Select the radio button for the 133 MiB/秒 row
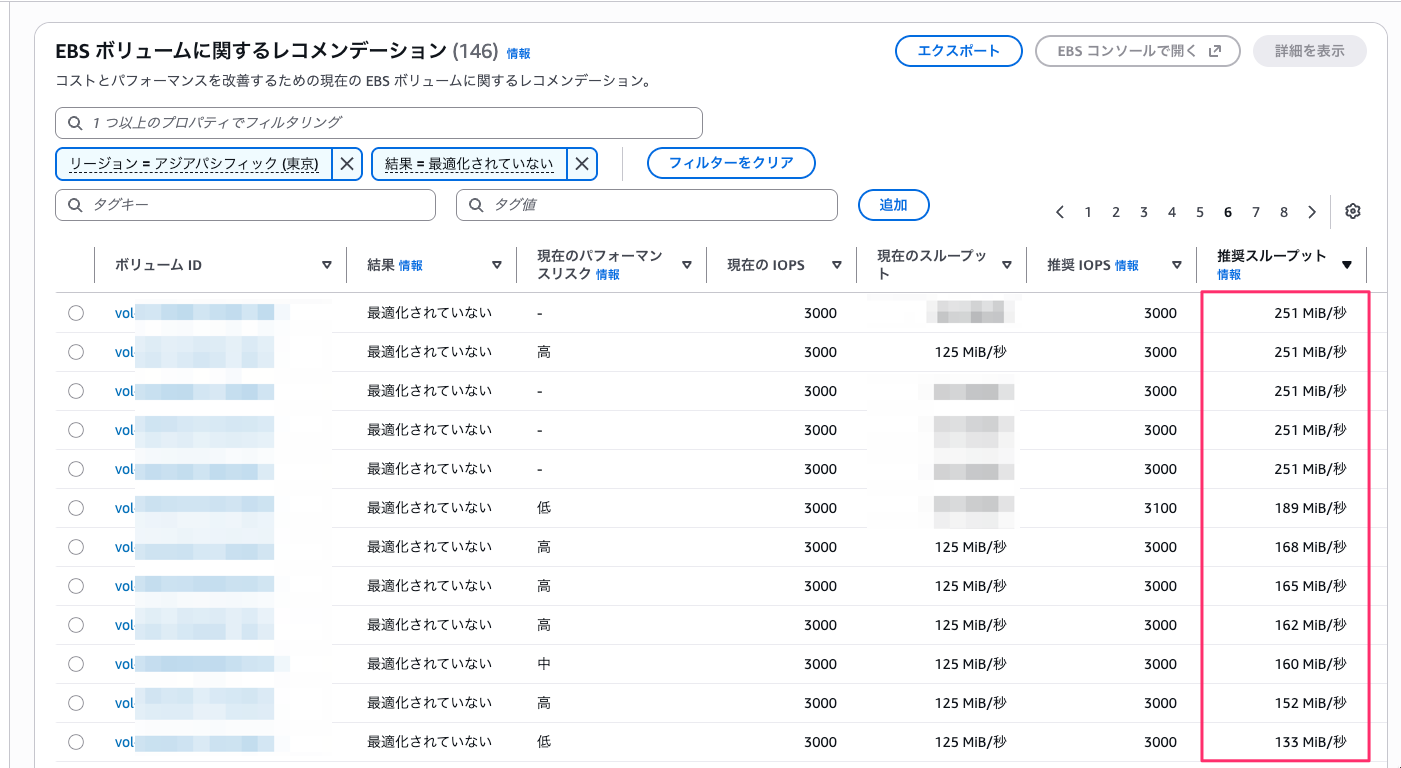This screenshot has width=1401, height=768. point(76,742)
